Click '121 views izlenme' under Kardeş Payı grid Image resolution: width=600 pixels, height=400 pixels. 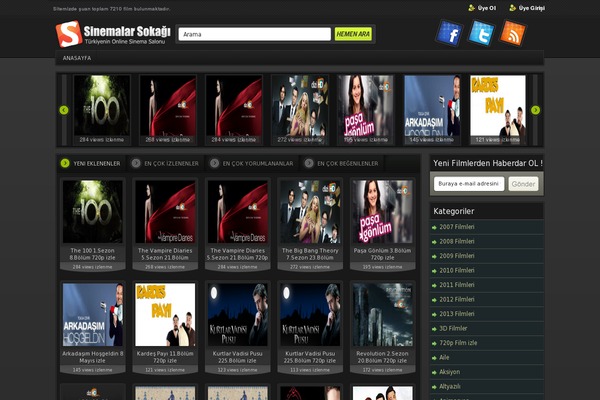[165, 370]
